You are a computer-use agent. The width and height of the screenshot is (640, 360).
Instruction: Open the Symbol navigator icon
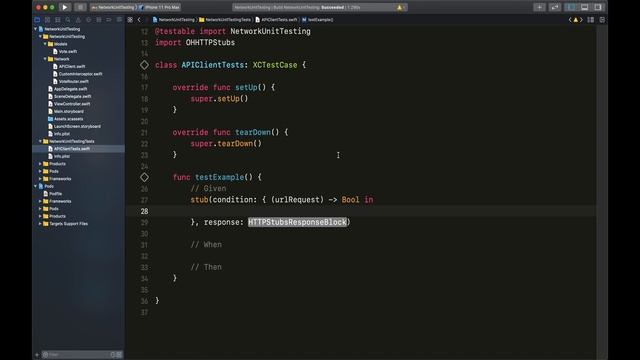point(58,20)
